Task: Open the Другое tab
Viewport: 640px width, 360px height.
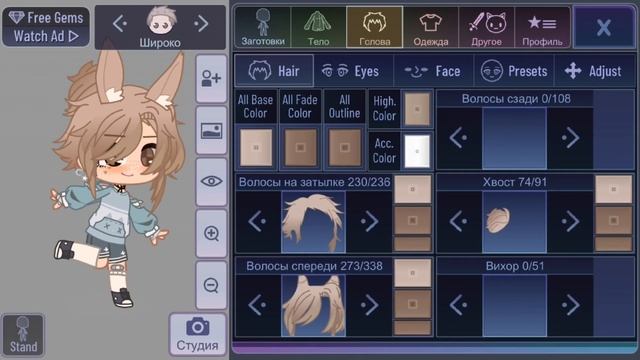Action: tap(487, 27)
